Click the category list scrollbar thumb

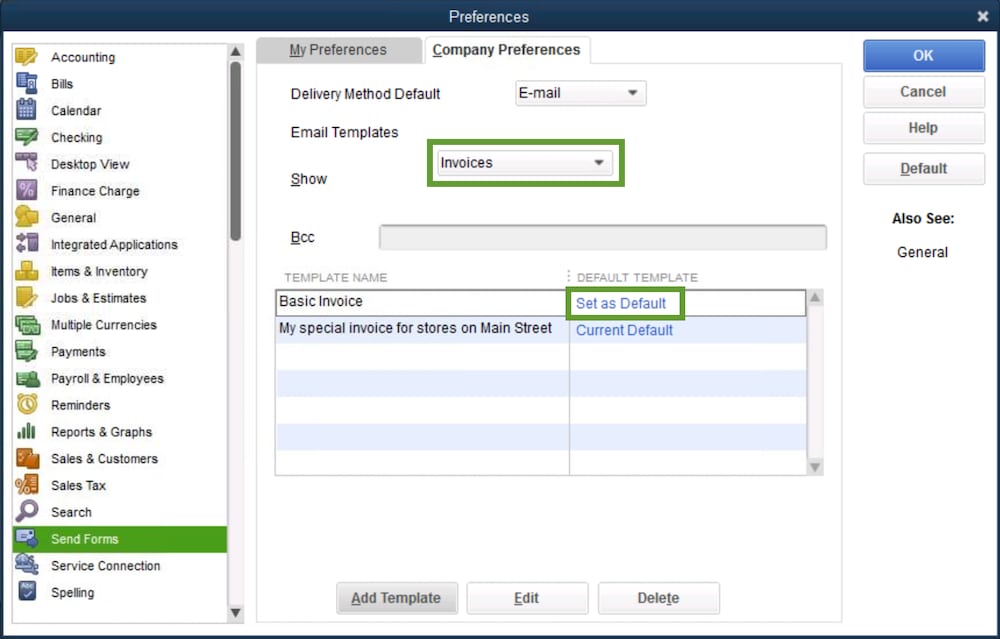click(236, 151)
